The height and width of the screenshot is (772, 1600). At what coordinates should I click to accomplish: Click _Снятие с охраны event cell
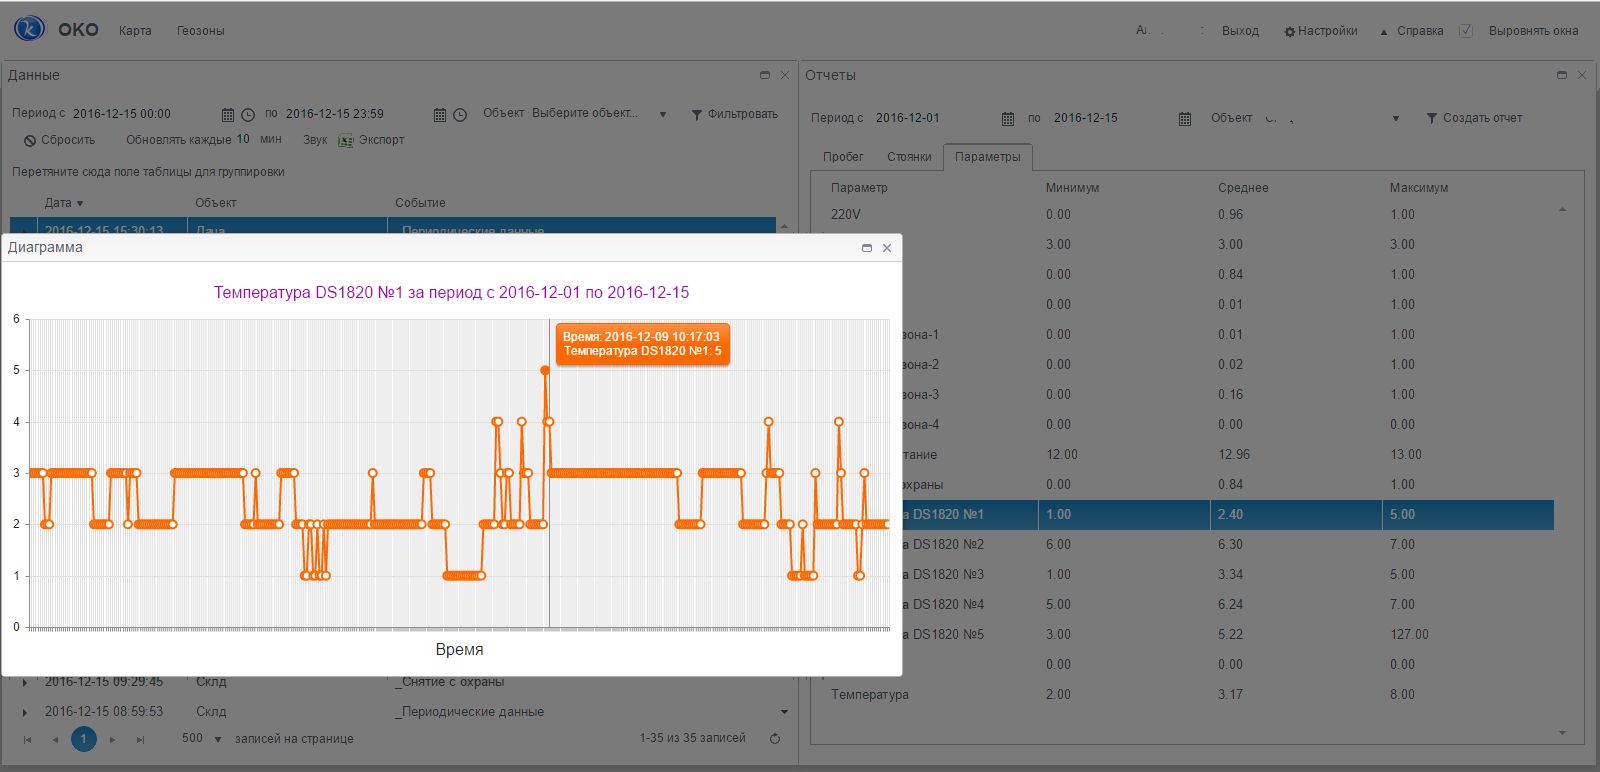click(449, 682)
